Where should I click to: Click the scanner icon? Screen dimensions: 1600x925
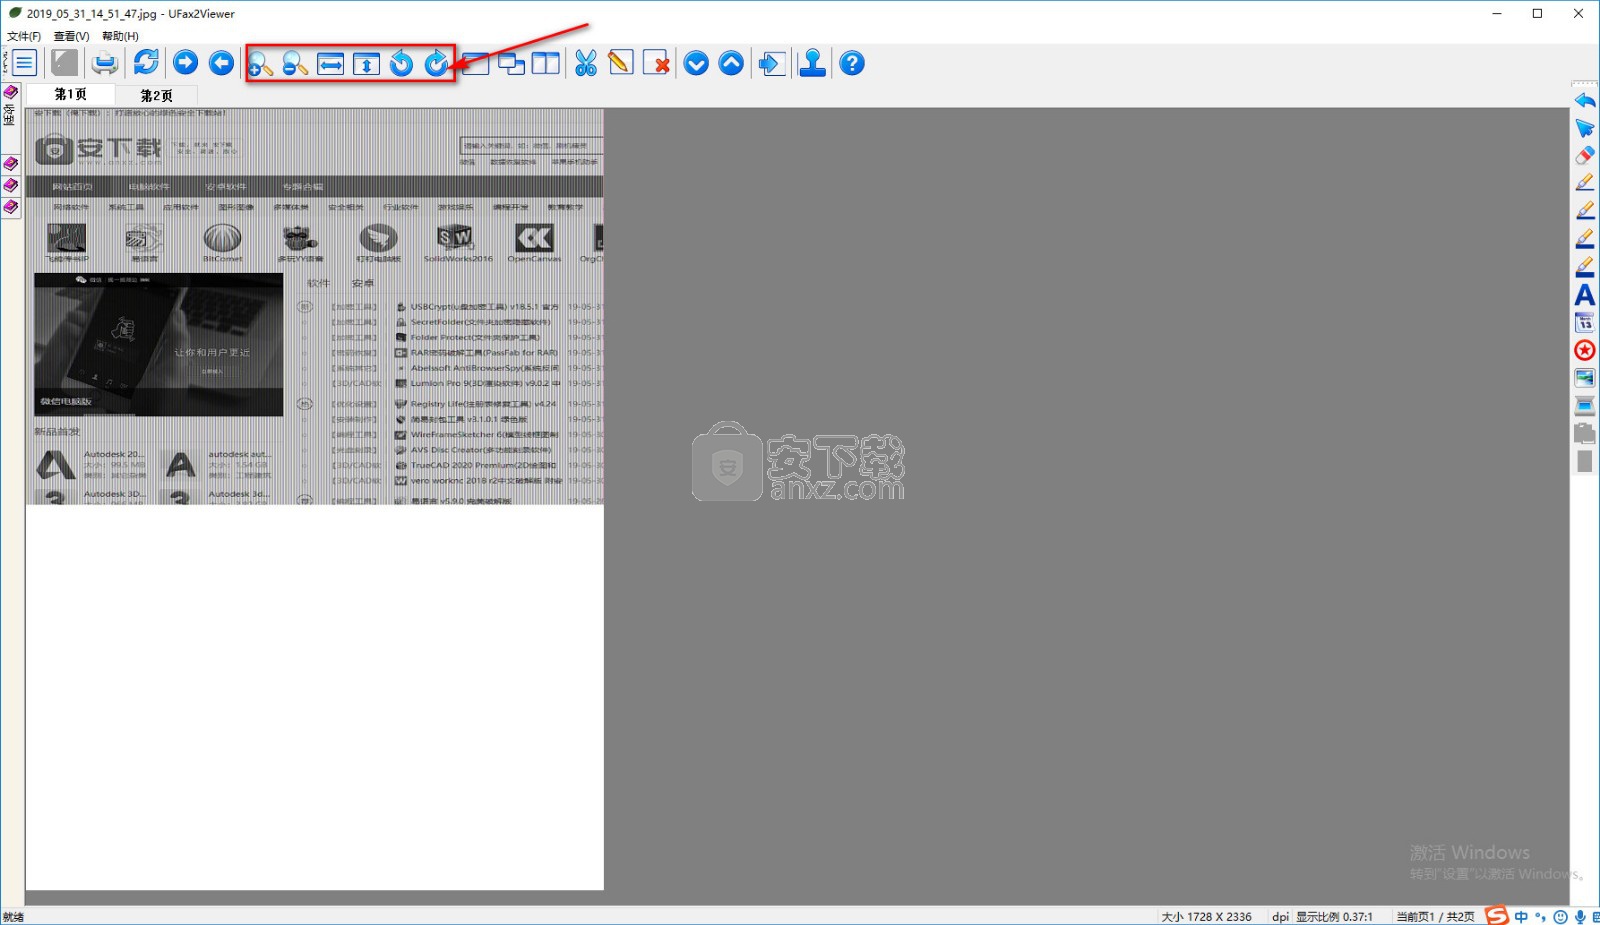(1585, 405)
